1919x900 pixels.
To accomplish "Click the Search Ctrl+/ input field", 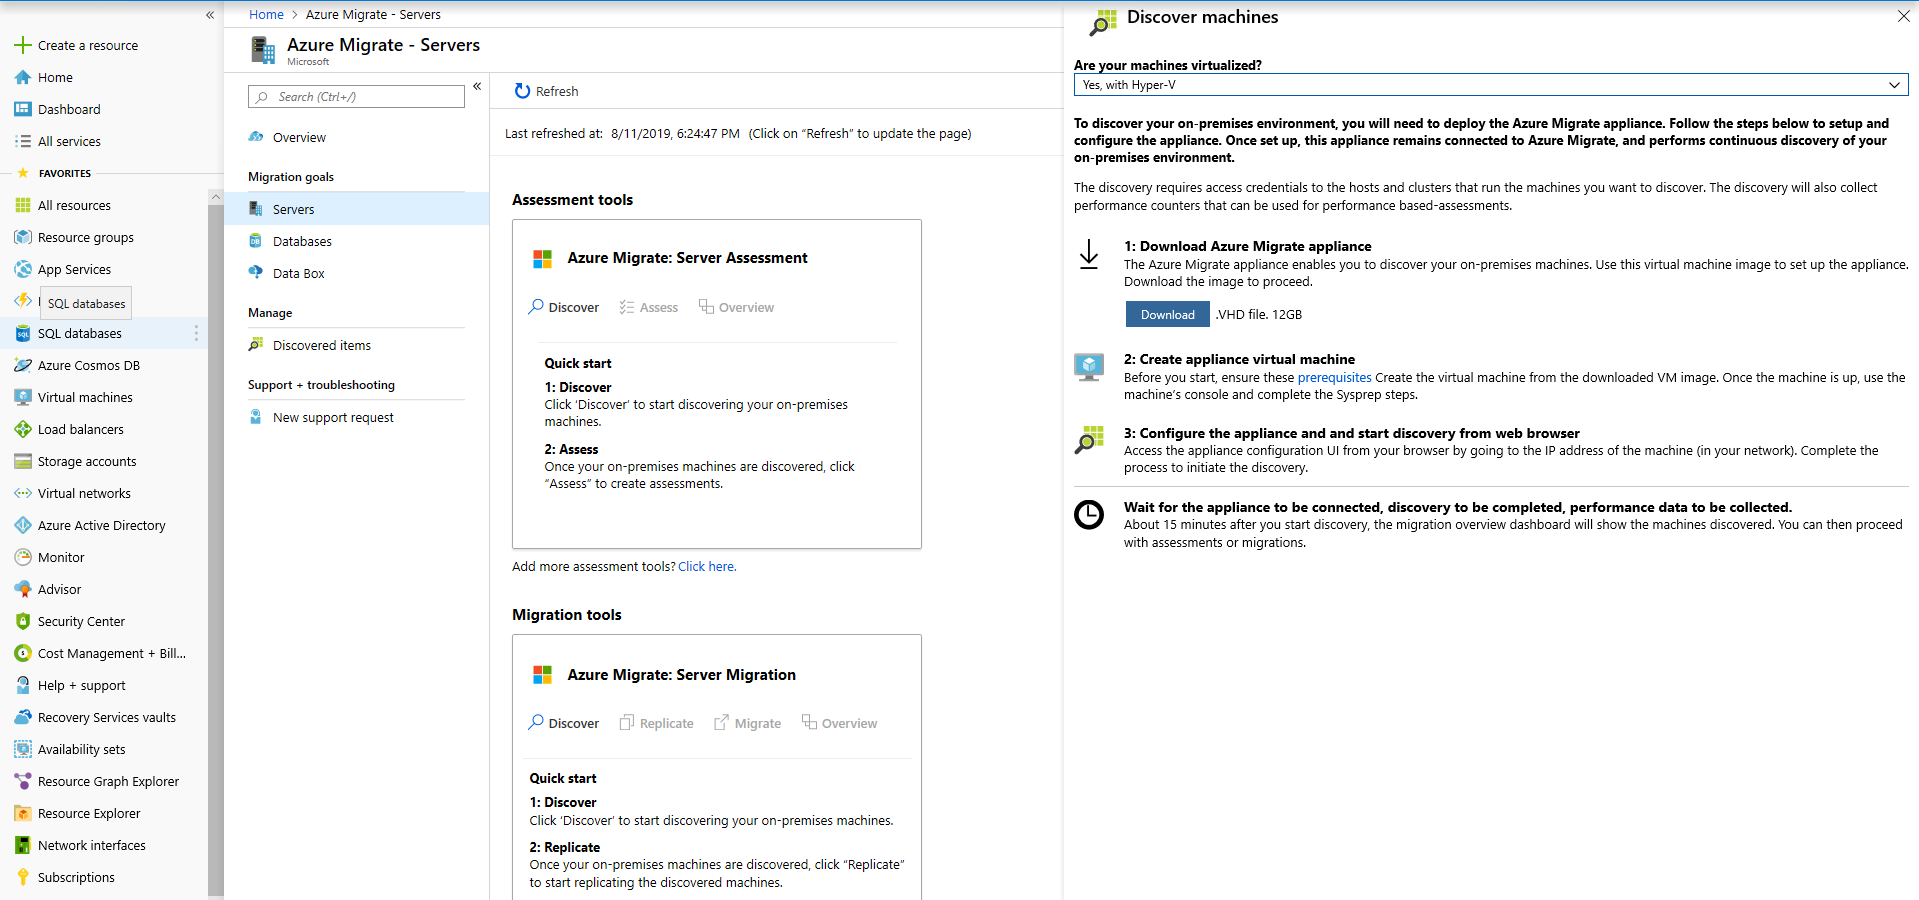I will pos(356,96).
